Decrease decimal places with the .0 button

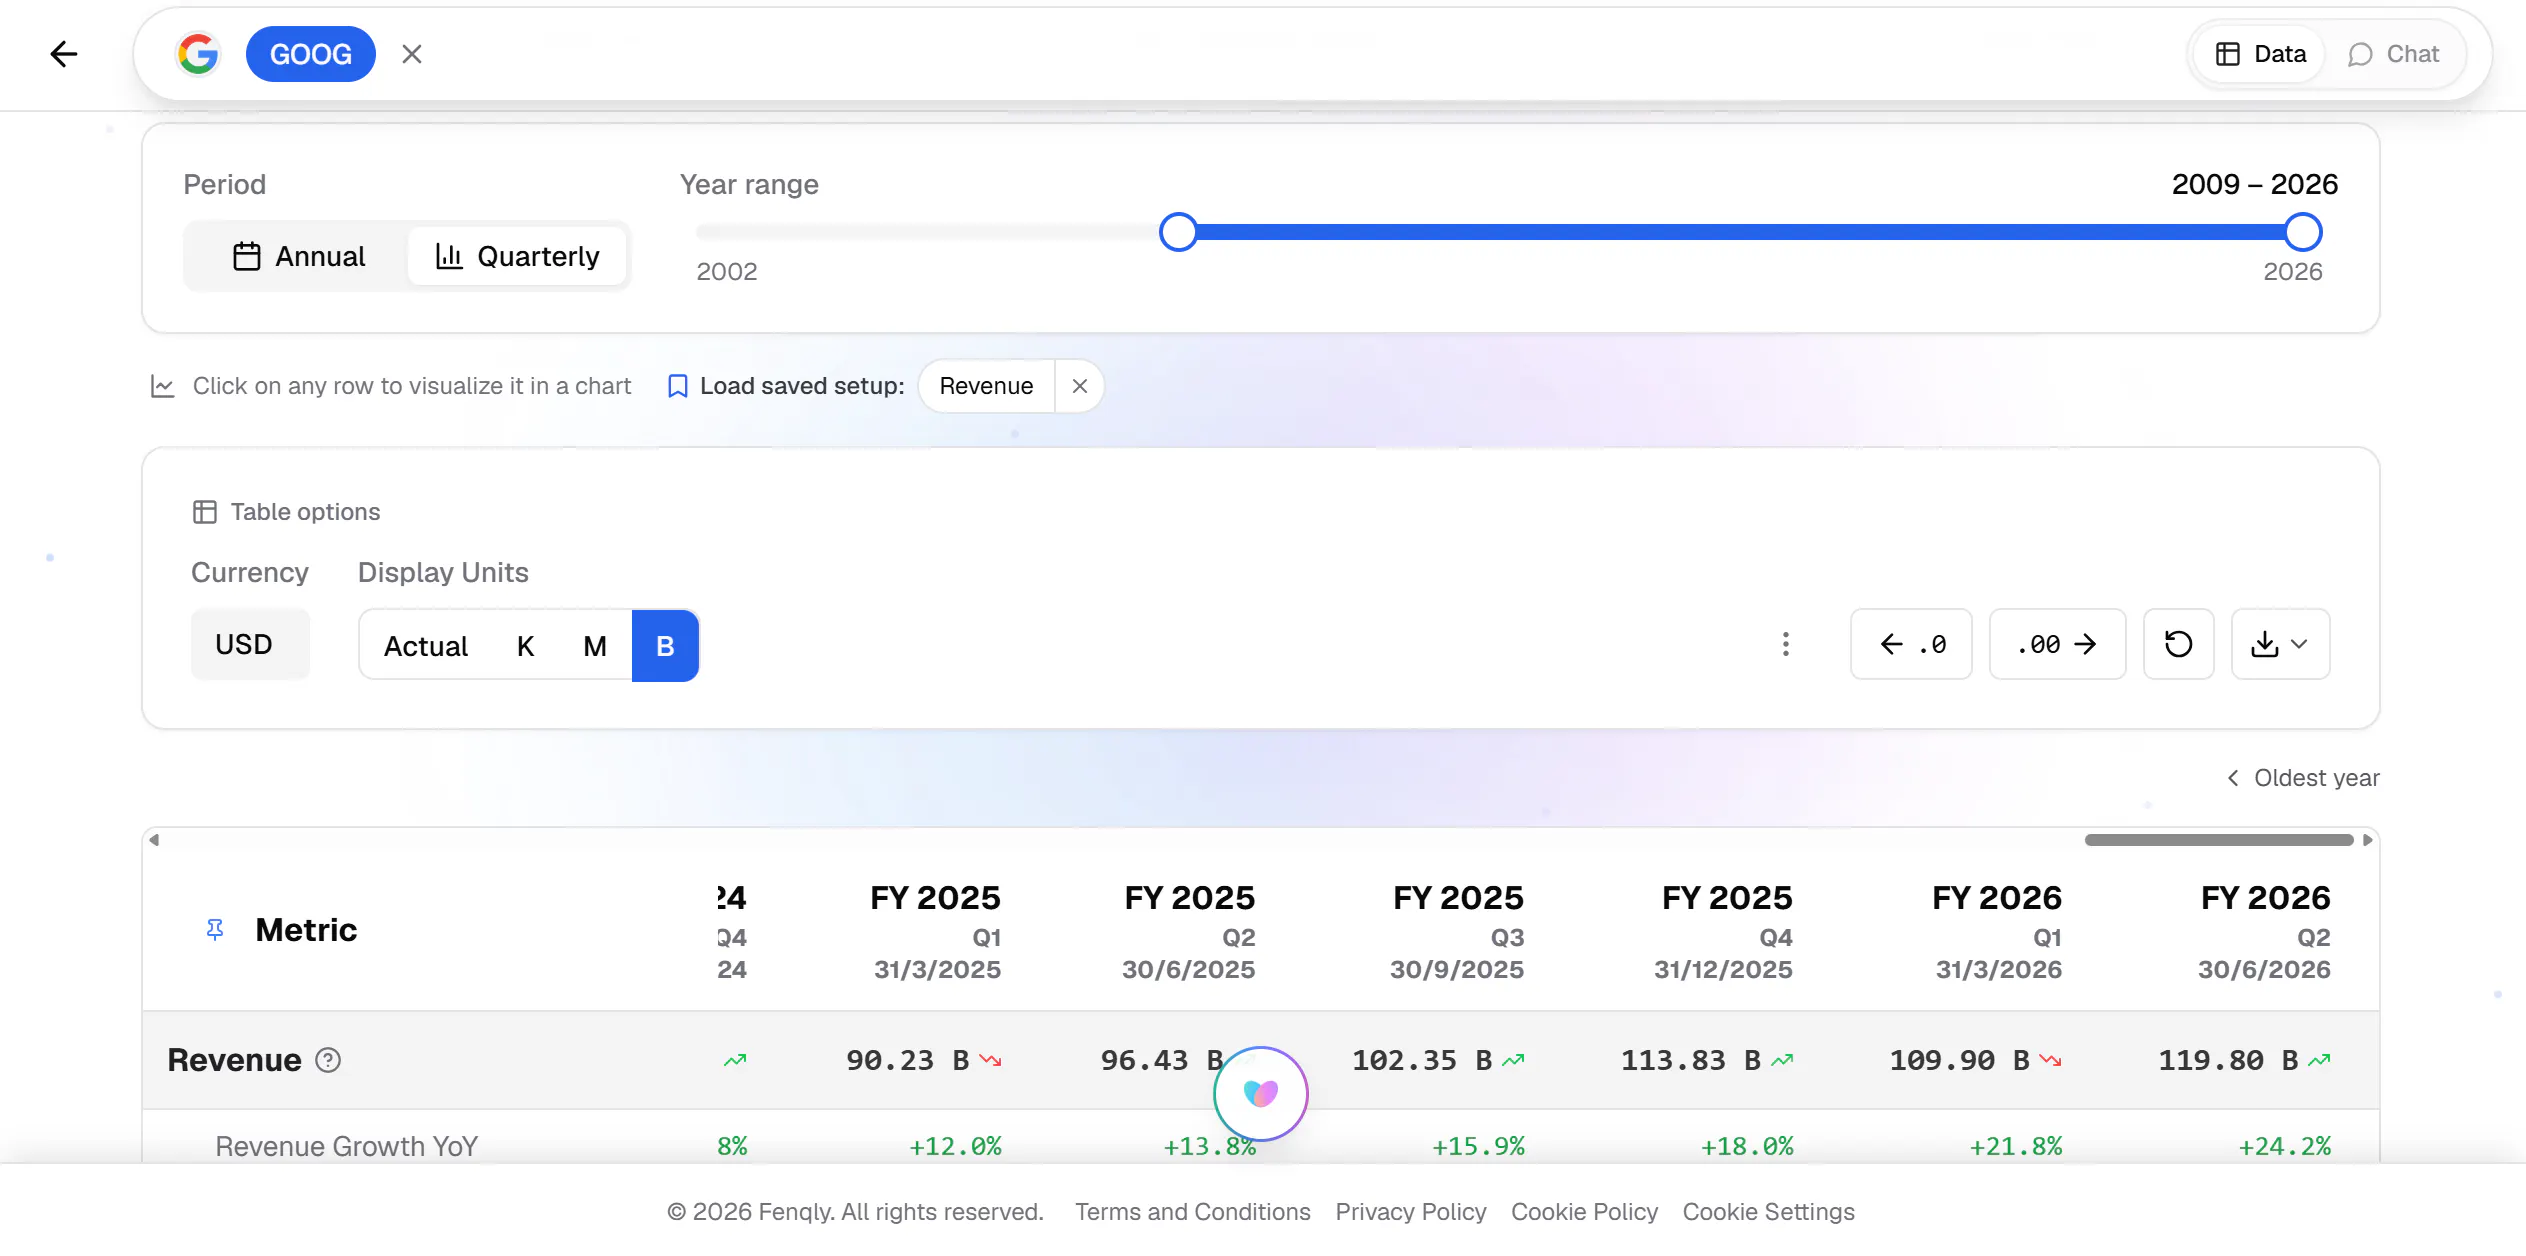tap(1911, 644)
